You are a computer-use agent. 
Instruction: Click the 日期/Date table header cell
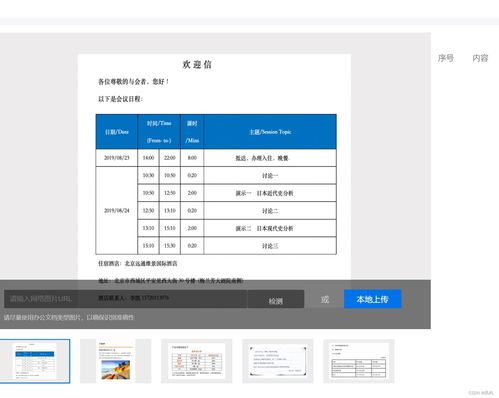(x=117, y=132)
